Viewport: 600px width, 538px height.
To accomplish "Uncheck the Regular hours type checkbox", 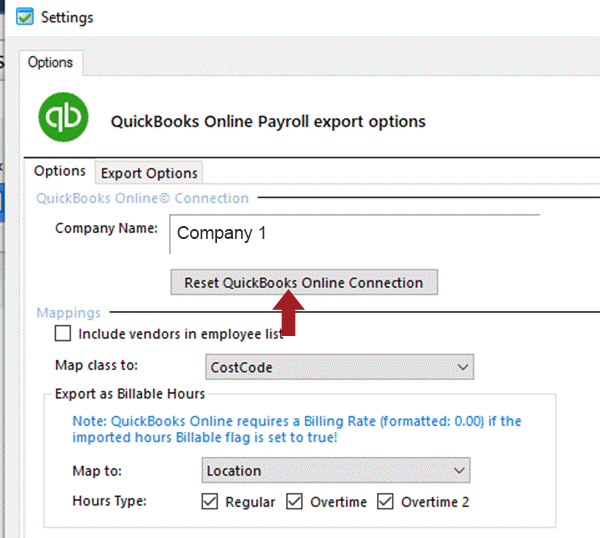I will point(210,501).
